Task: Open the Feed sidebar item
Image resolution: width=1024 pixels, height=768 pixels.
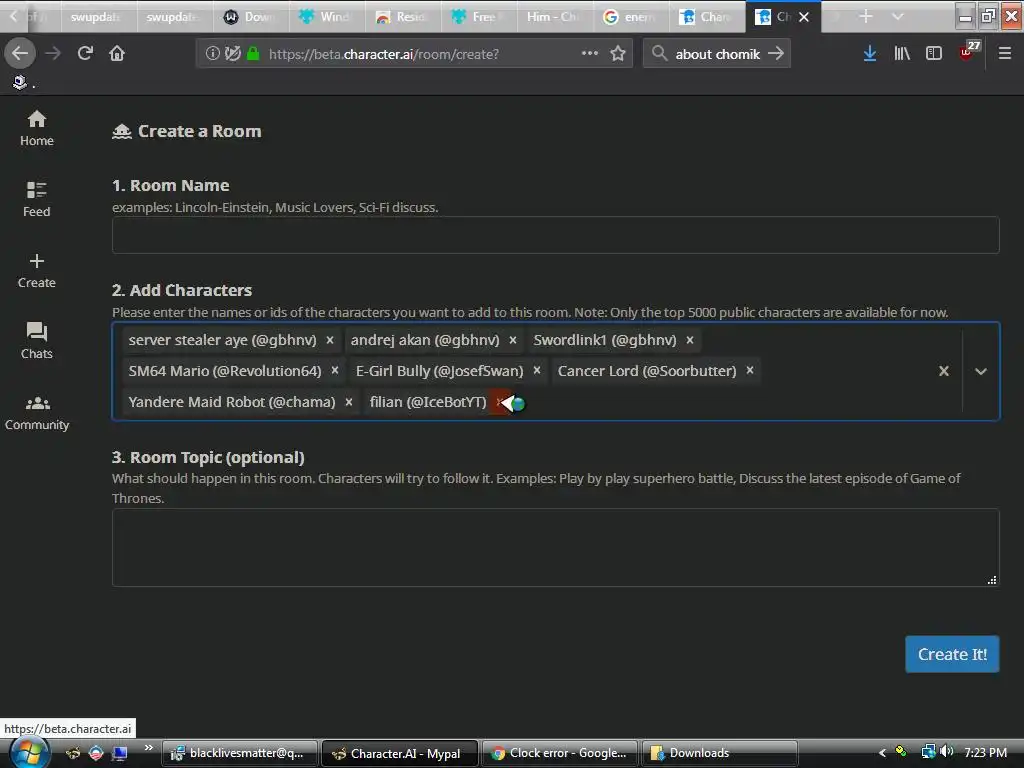Action: 37,199
